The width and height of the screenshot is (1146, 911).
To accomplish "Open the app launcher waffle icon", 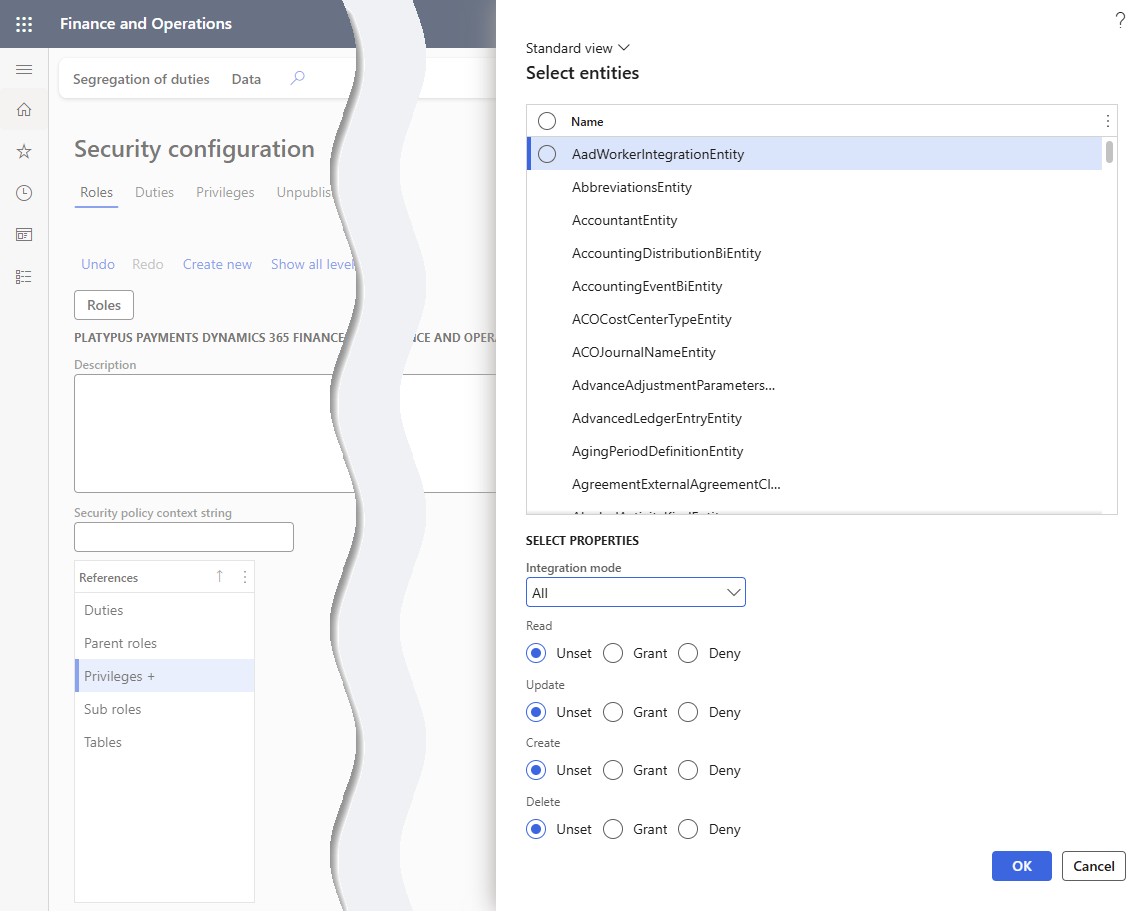I will [x=24, y=24].
